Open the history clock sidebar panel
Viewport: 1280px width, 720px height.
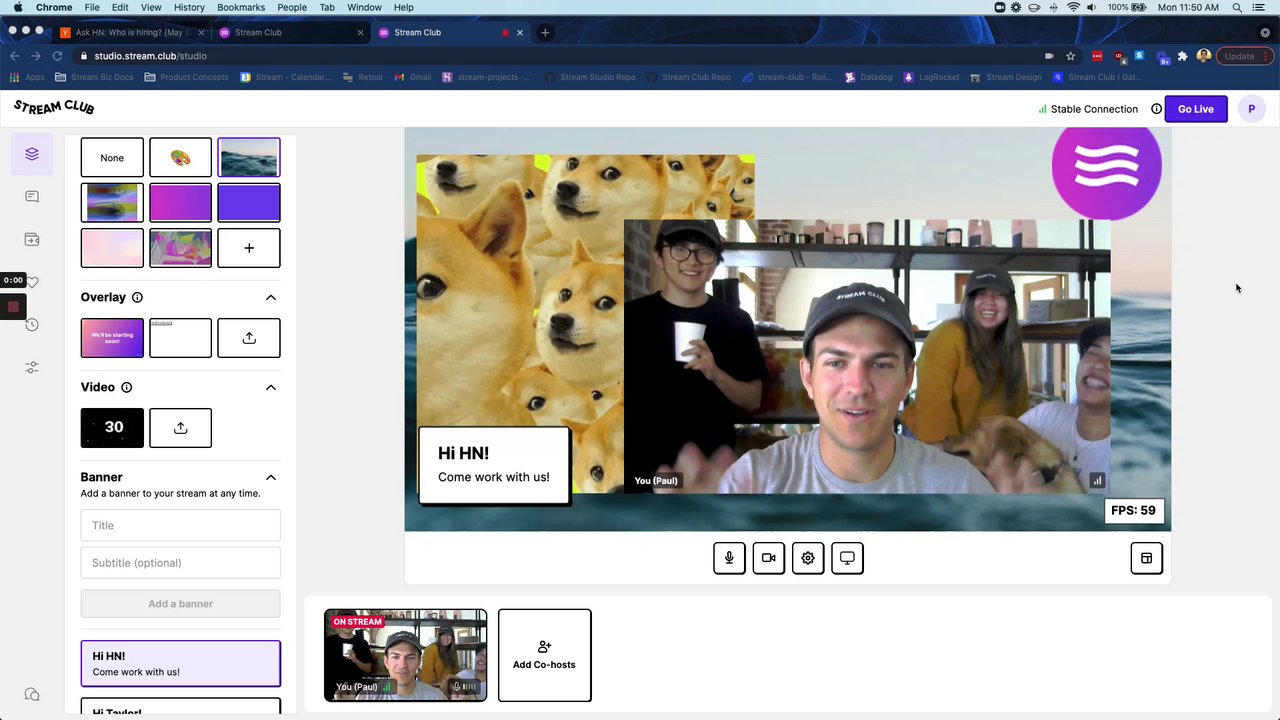tap(32, 325)
